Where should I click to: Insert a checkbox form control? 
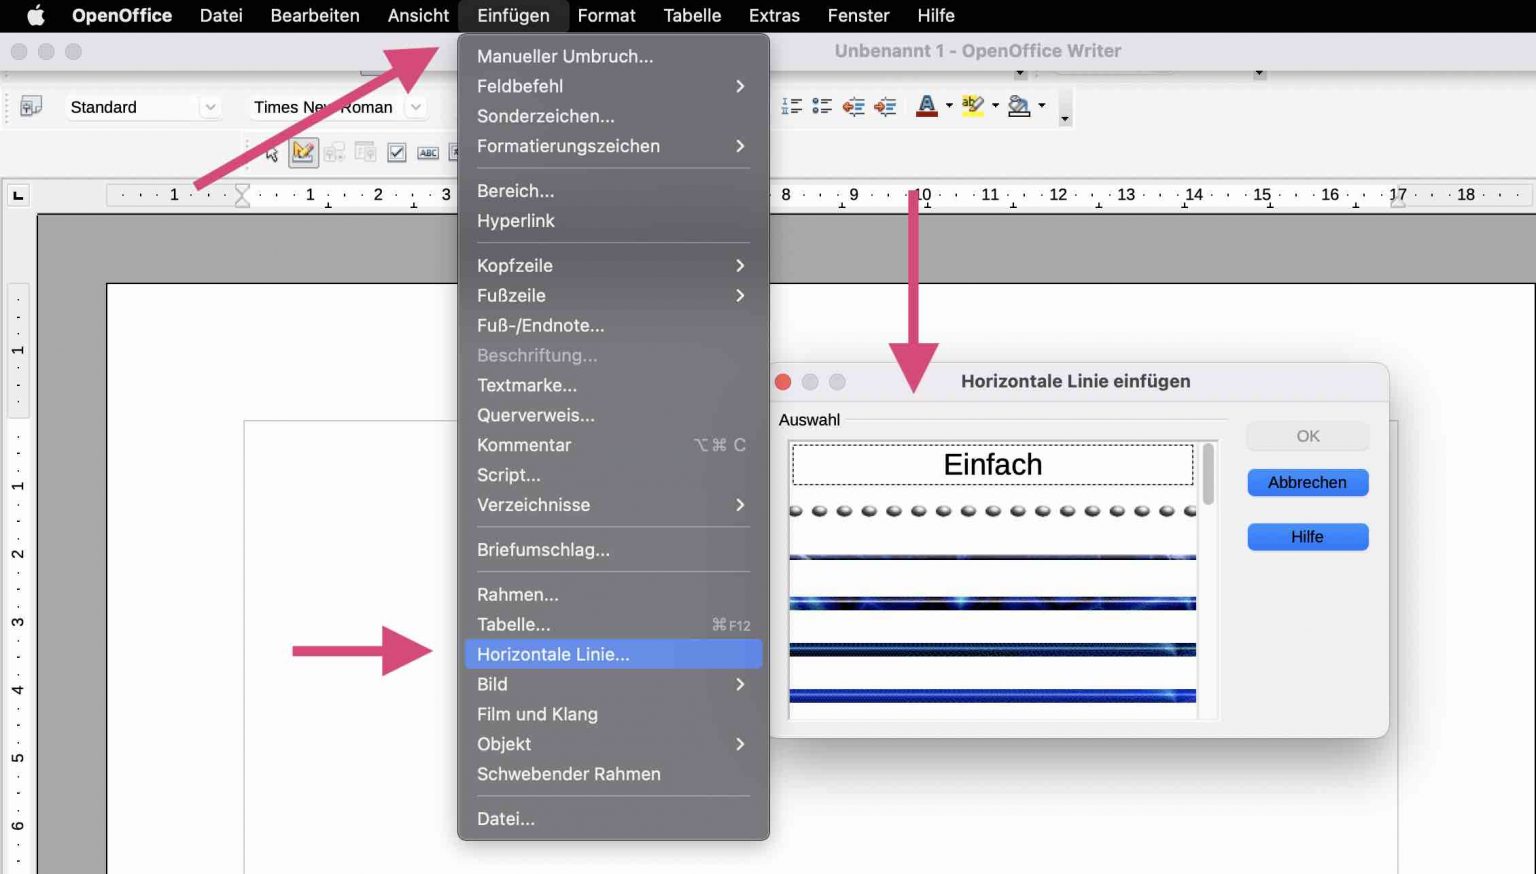point(397,152)
